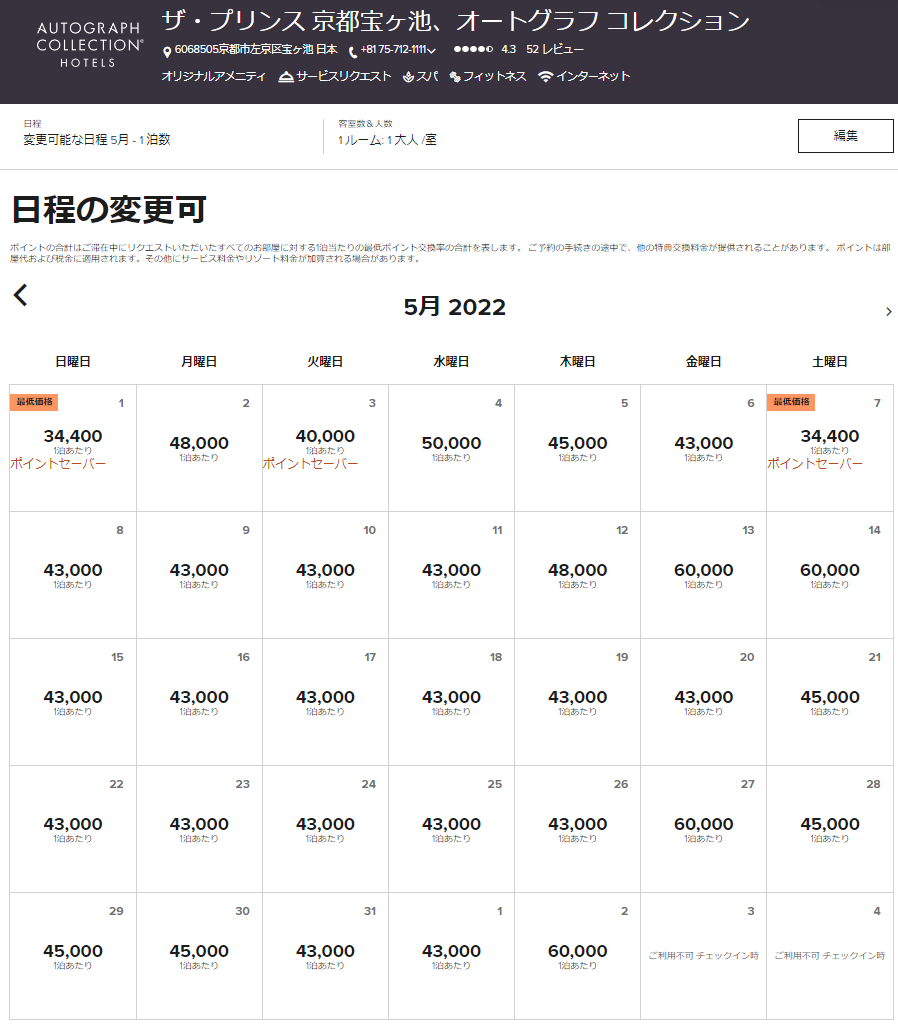Select May 1 with 34,400 points

tap(73, 447)
